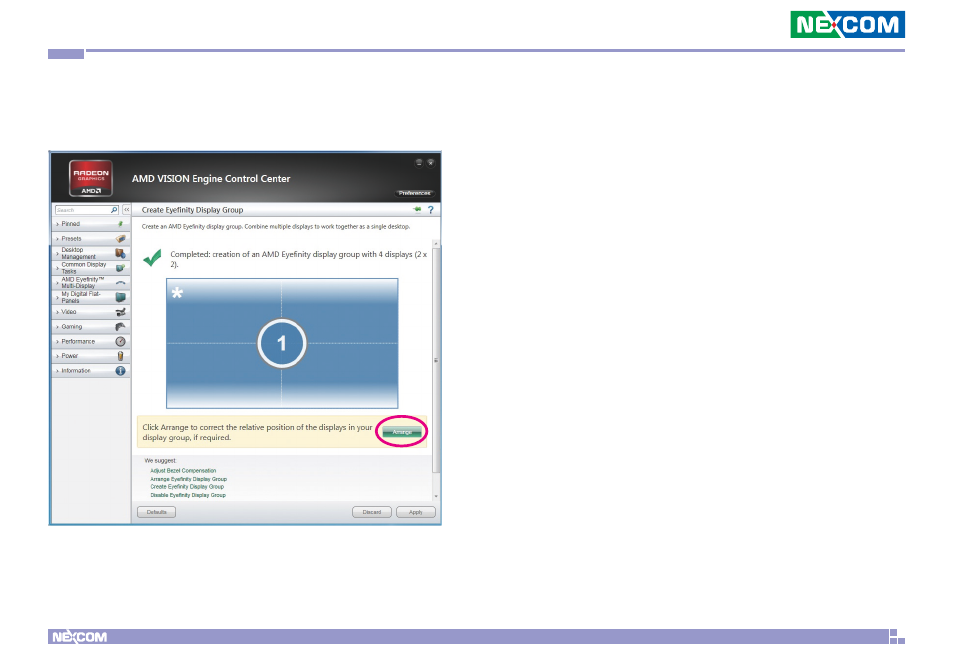Expand the AMD Eyefinity Multi-Display chevron
The image size is (954, 671).
pos(57,283)
